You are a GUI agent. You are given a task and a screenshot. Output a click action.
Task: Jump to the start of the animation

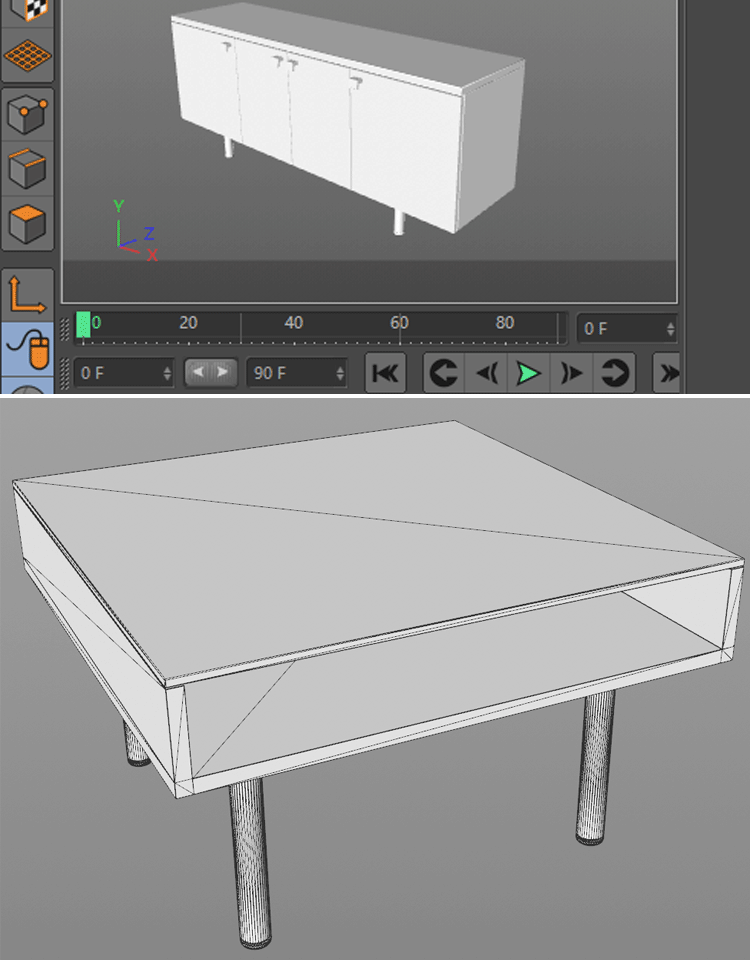point(385,374)
